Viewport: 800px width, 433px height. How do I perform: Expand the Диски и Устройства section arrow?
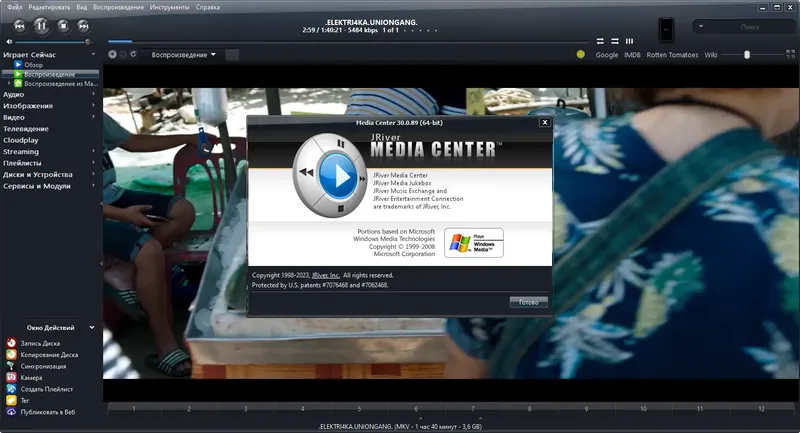tap(93, 174)
